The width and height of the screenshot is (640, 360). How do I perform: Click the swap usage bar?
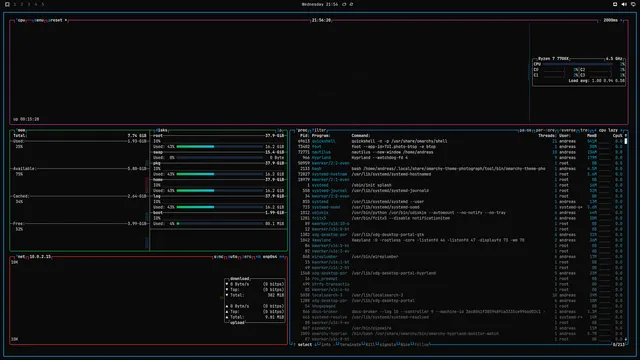tap(220, 158)
